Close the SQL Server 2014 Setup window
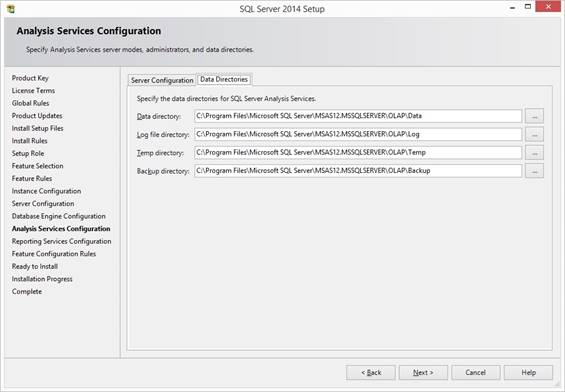Image resolution: width=565 pixels, height=392 pixels. pyautogui.click(x=548, y=7)
